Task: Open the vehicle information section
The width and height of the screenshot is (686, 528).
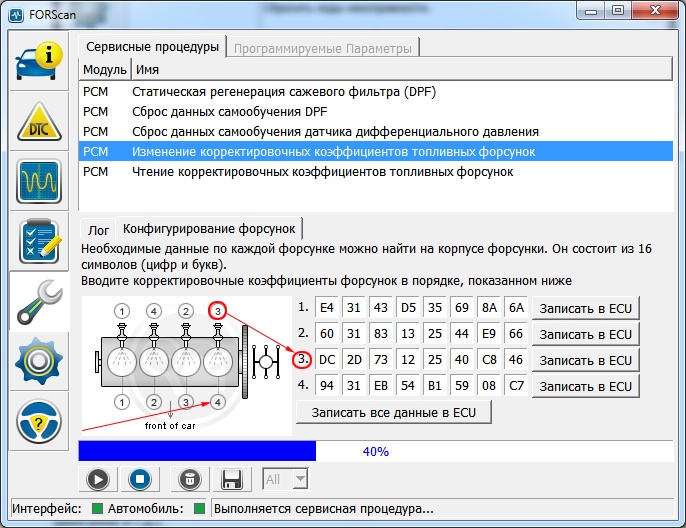Action: [x=39, y=61]
